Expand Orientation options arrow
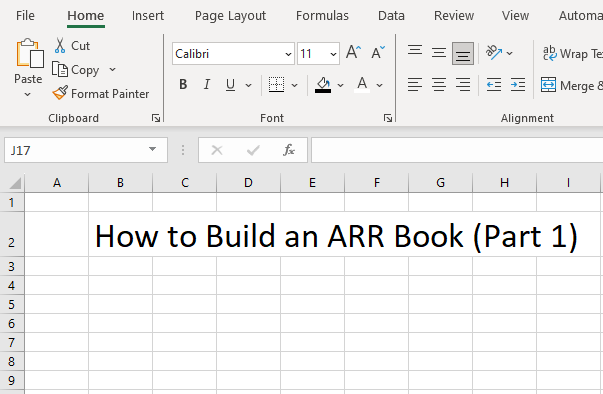Image resolution: width=603 pixels, height=394 pixels. click(x=510, y=53)
